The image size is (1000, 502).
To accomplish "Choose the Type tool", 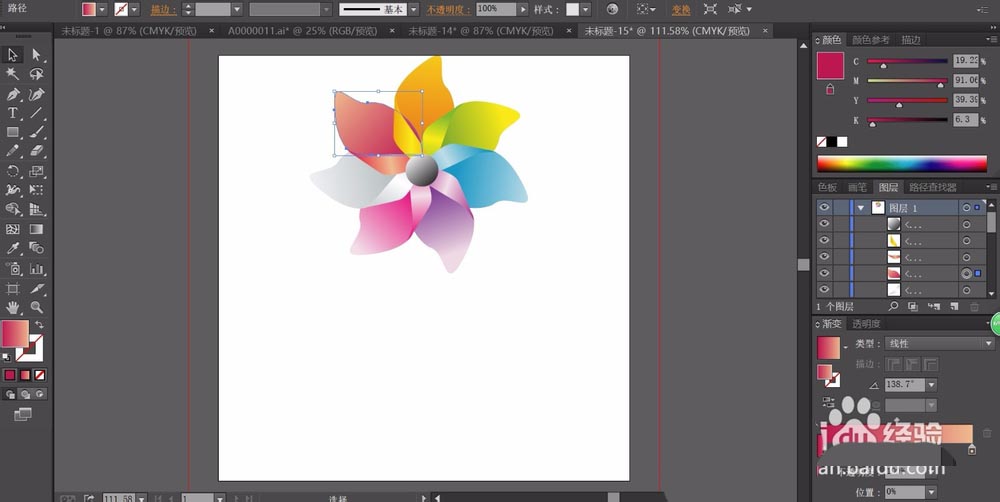I will pos(13,114).
